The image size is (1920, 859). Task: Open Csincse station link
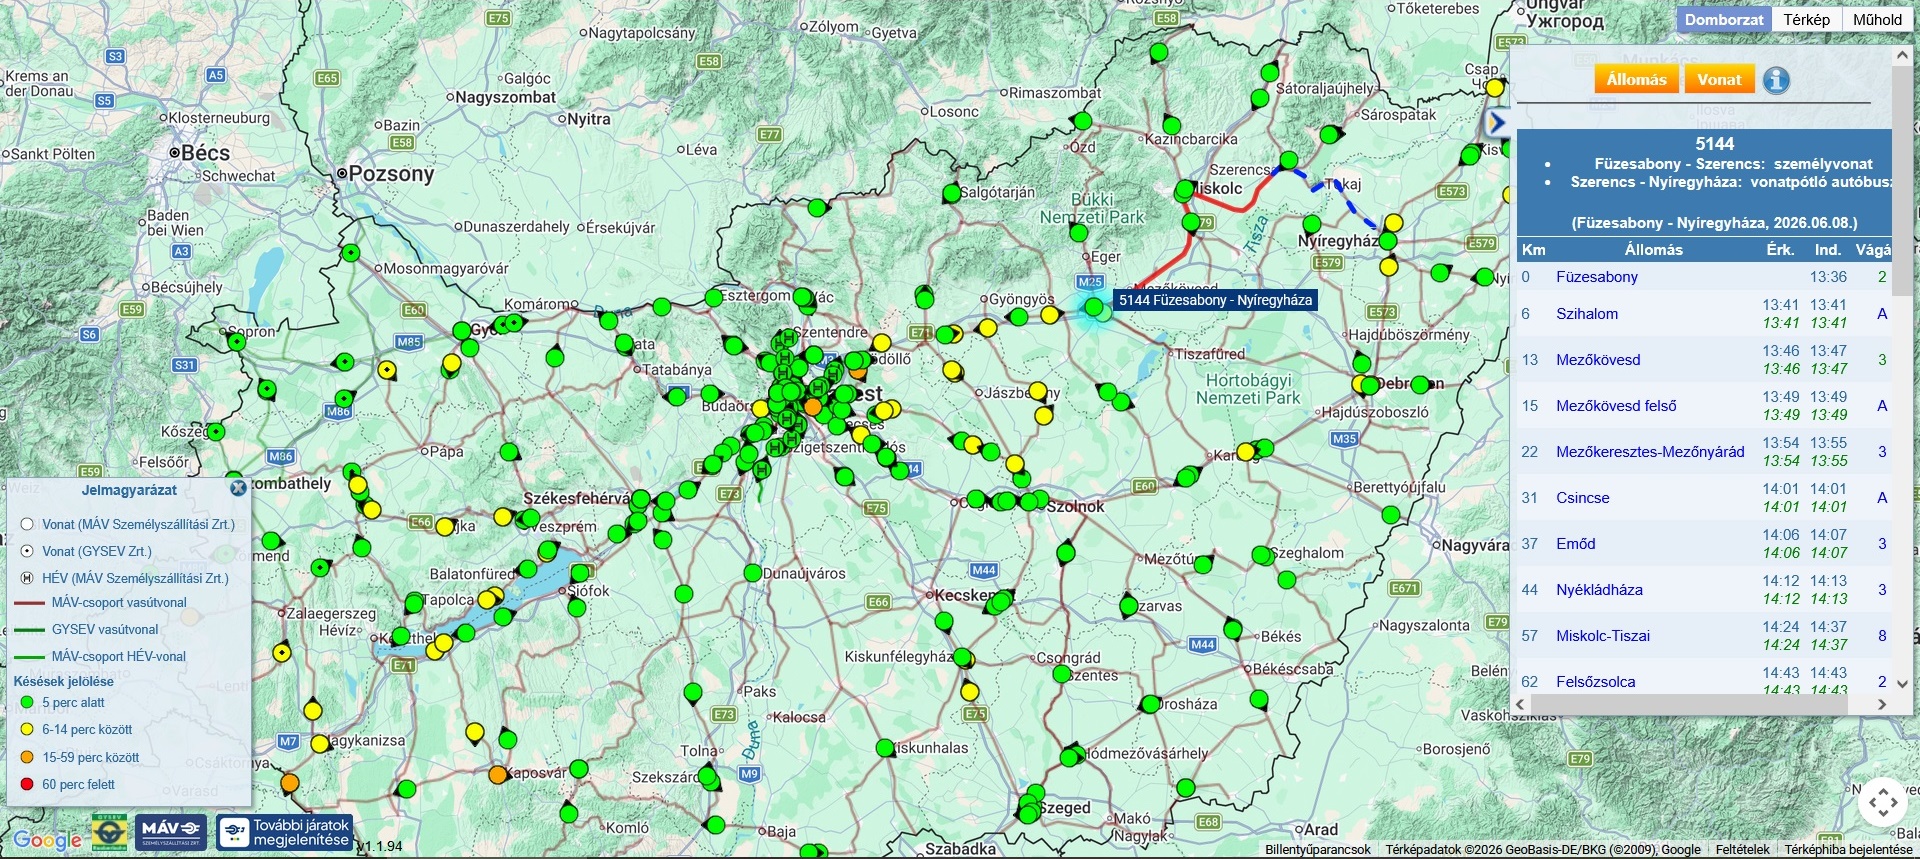[x=1583, y=498]
